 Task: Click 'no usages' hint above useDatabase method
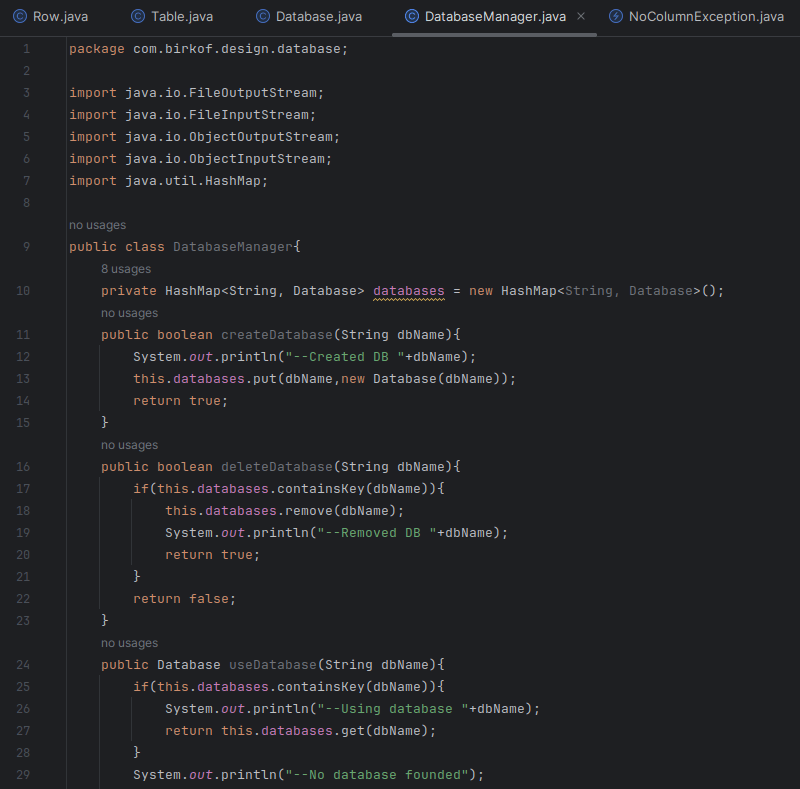tap(130, 643)
